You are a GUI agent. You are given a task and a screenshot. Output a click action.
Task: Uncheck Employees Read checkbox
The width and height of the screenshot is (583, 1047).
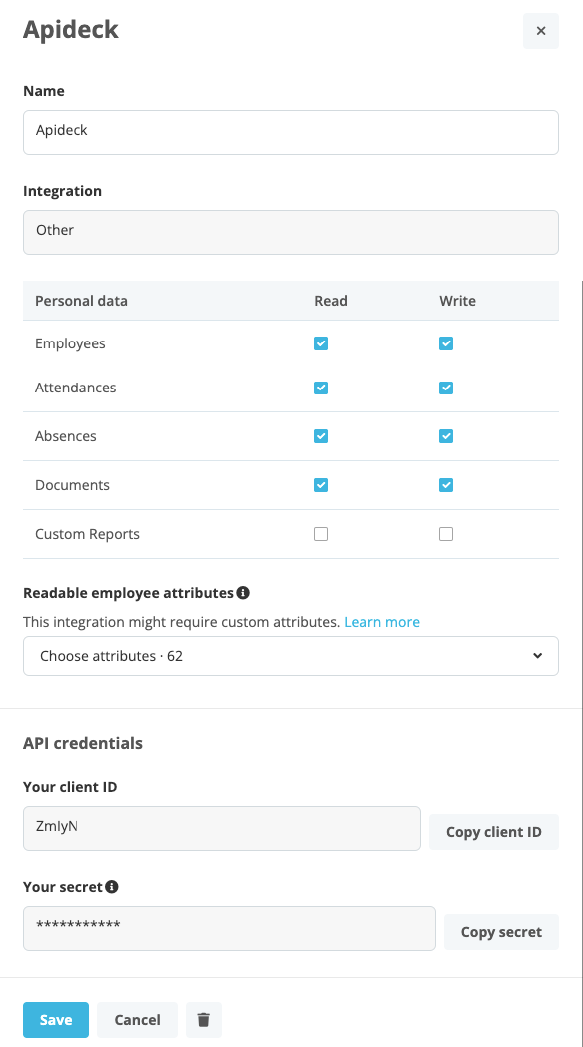(321, 343)
